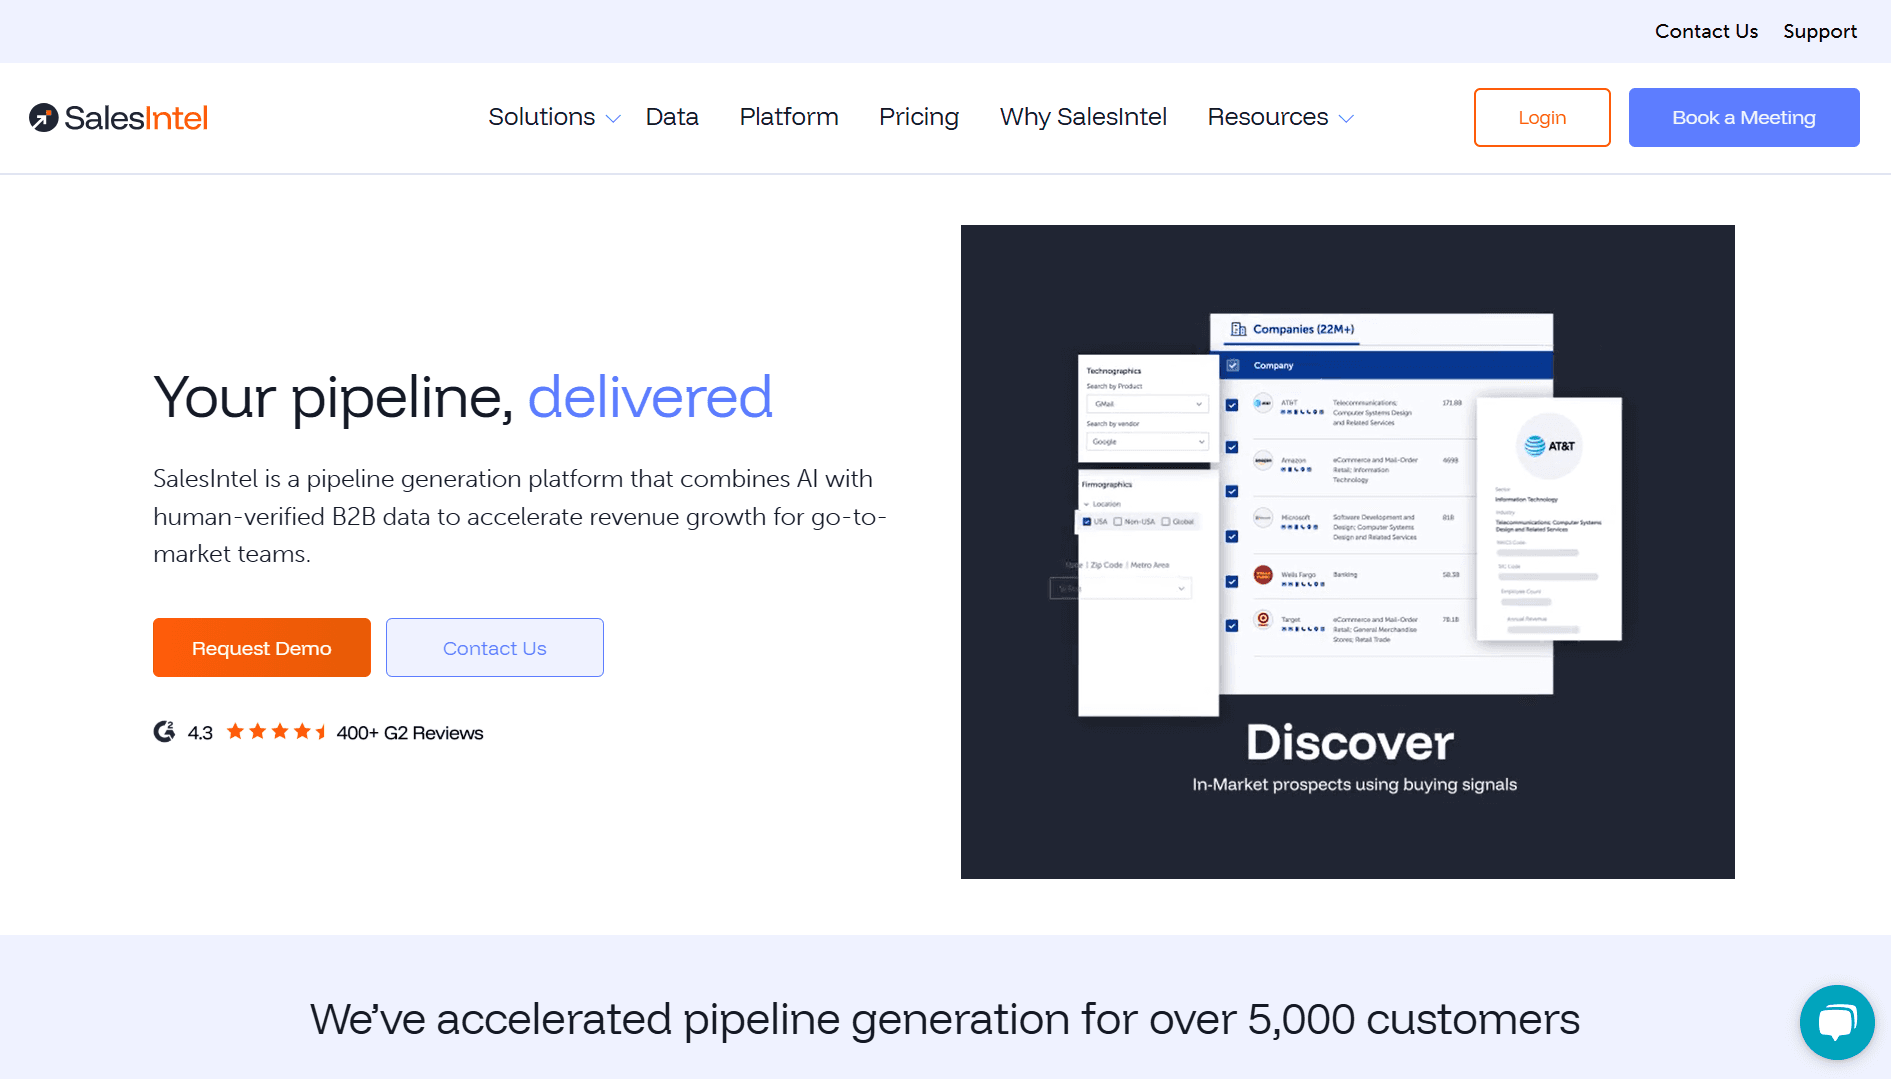Open the Pricing menu item
Viewport: 1891px width, 1079px height.
pos(918,117)
